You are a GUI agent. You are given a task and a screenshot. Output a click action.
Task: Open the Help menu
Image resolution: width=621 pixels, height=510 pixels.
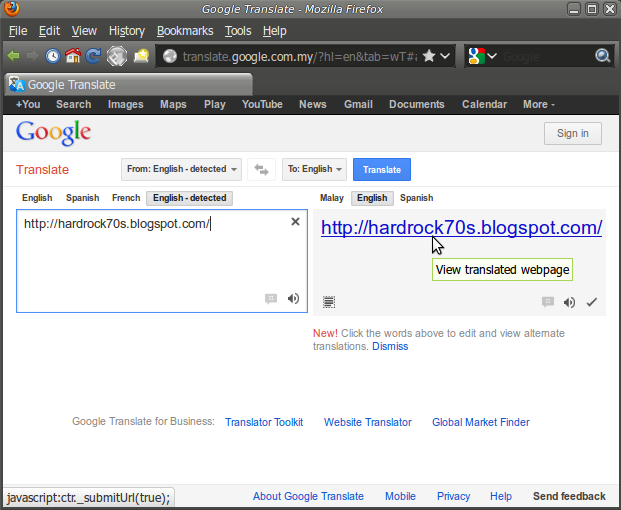pyautogui.click(x=274, y=31)
